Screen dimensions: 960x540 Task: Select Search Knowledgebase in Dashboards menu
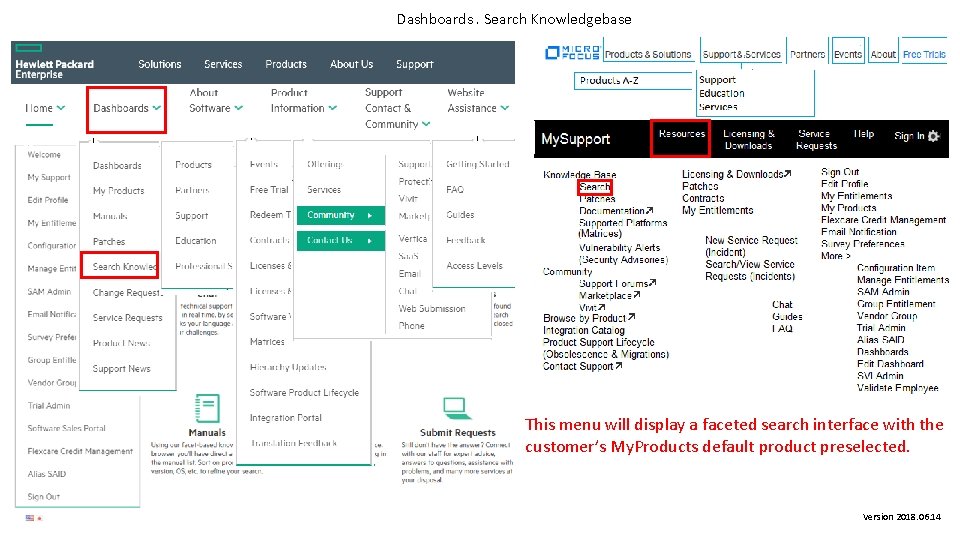pos(124,266)
